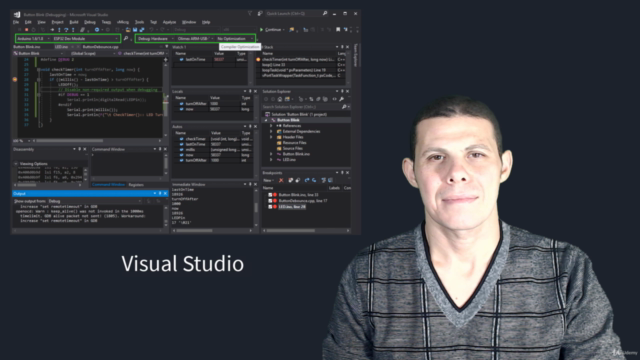Close the Immediate Window panel
Viewport: 640px width, 360px height.
click(256, 184)
